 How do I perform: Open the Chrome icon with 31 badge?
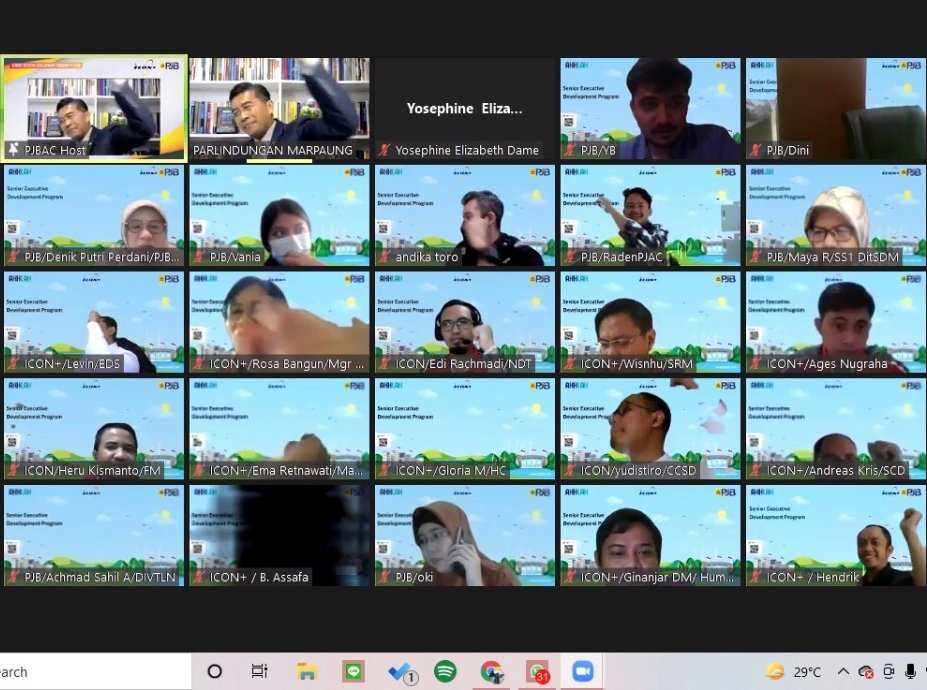tap(538, 672)
